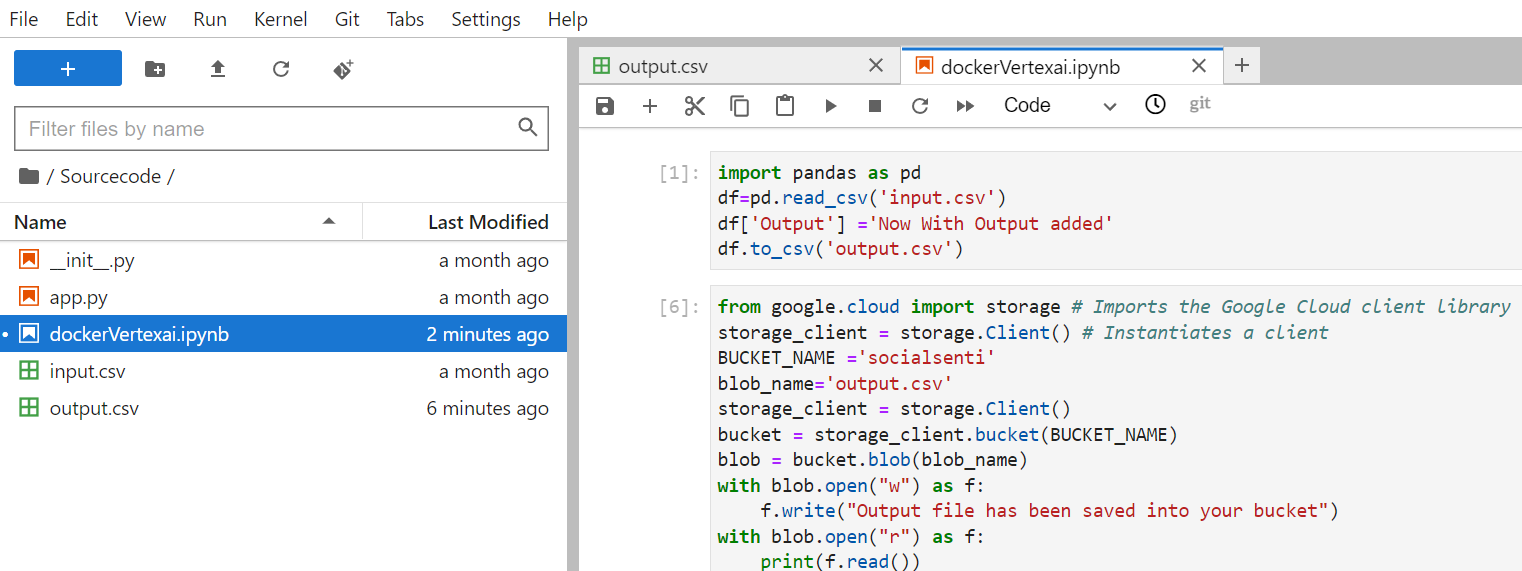
Task: Open the Kernel menu
Action: tap(281, 19)
